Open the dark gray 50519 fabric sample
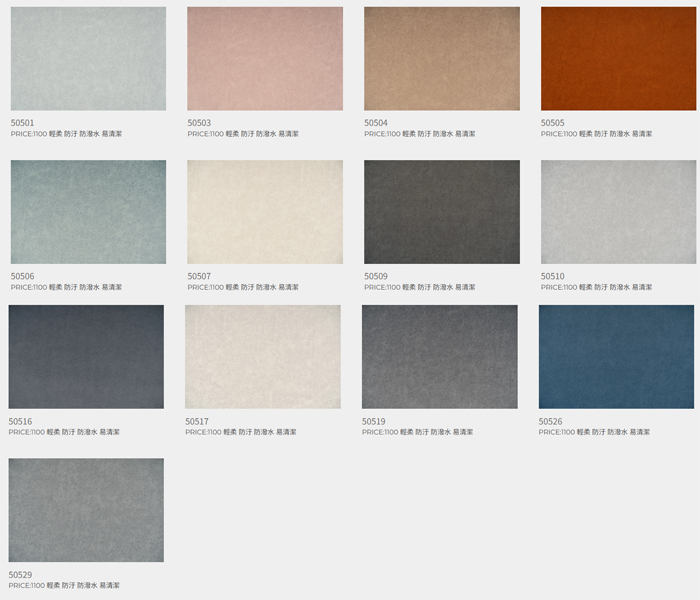700x600 pixels. 440,357
